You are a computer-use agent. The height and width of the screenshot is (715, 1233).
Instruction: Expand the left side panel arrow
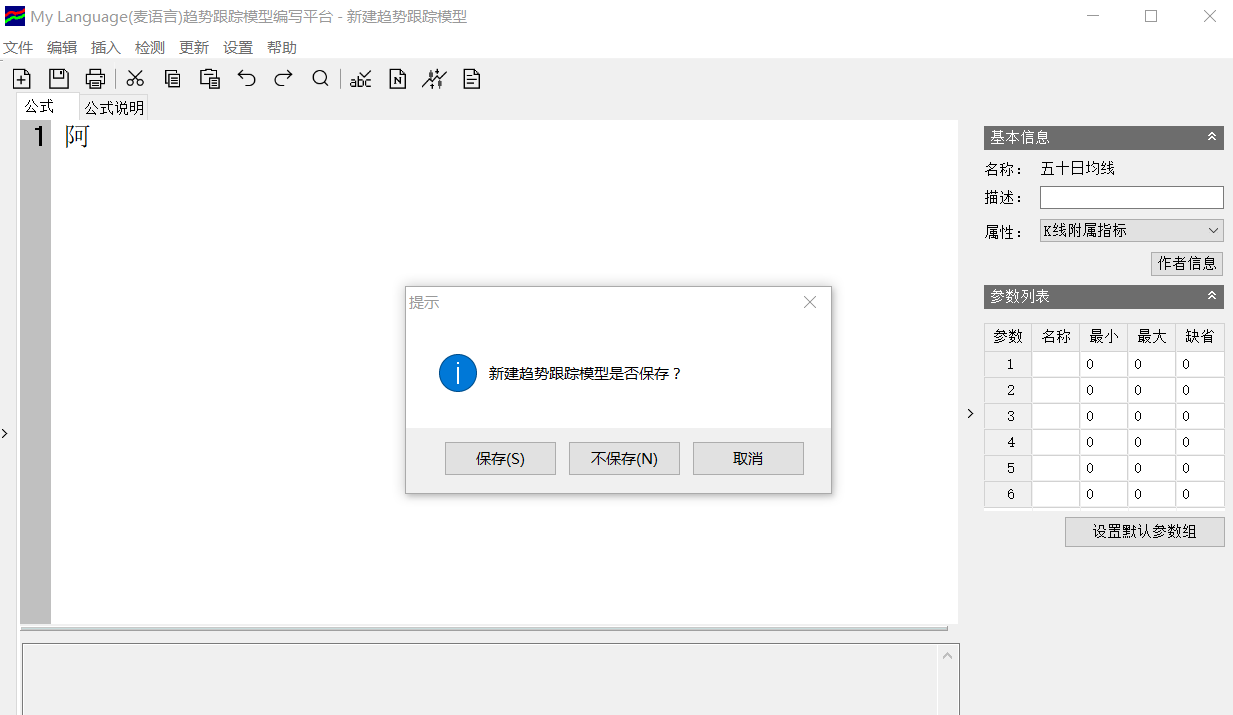point(5,433)
